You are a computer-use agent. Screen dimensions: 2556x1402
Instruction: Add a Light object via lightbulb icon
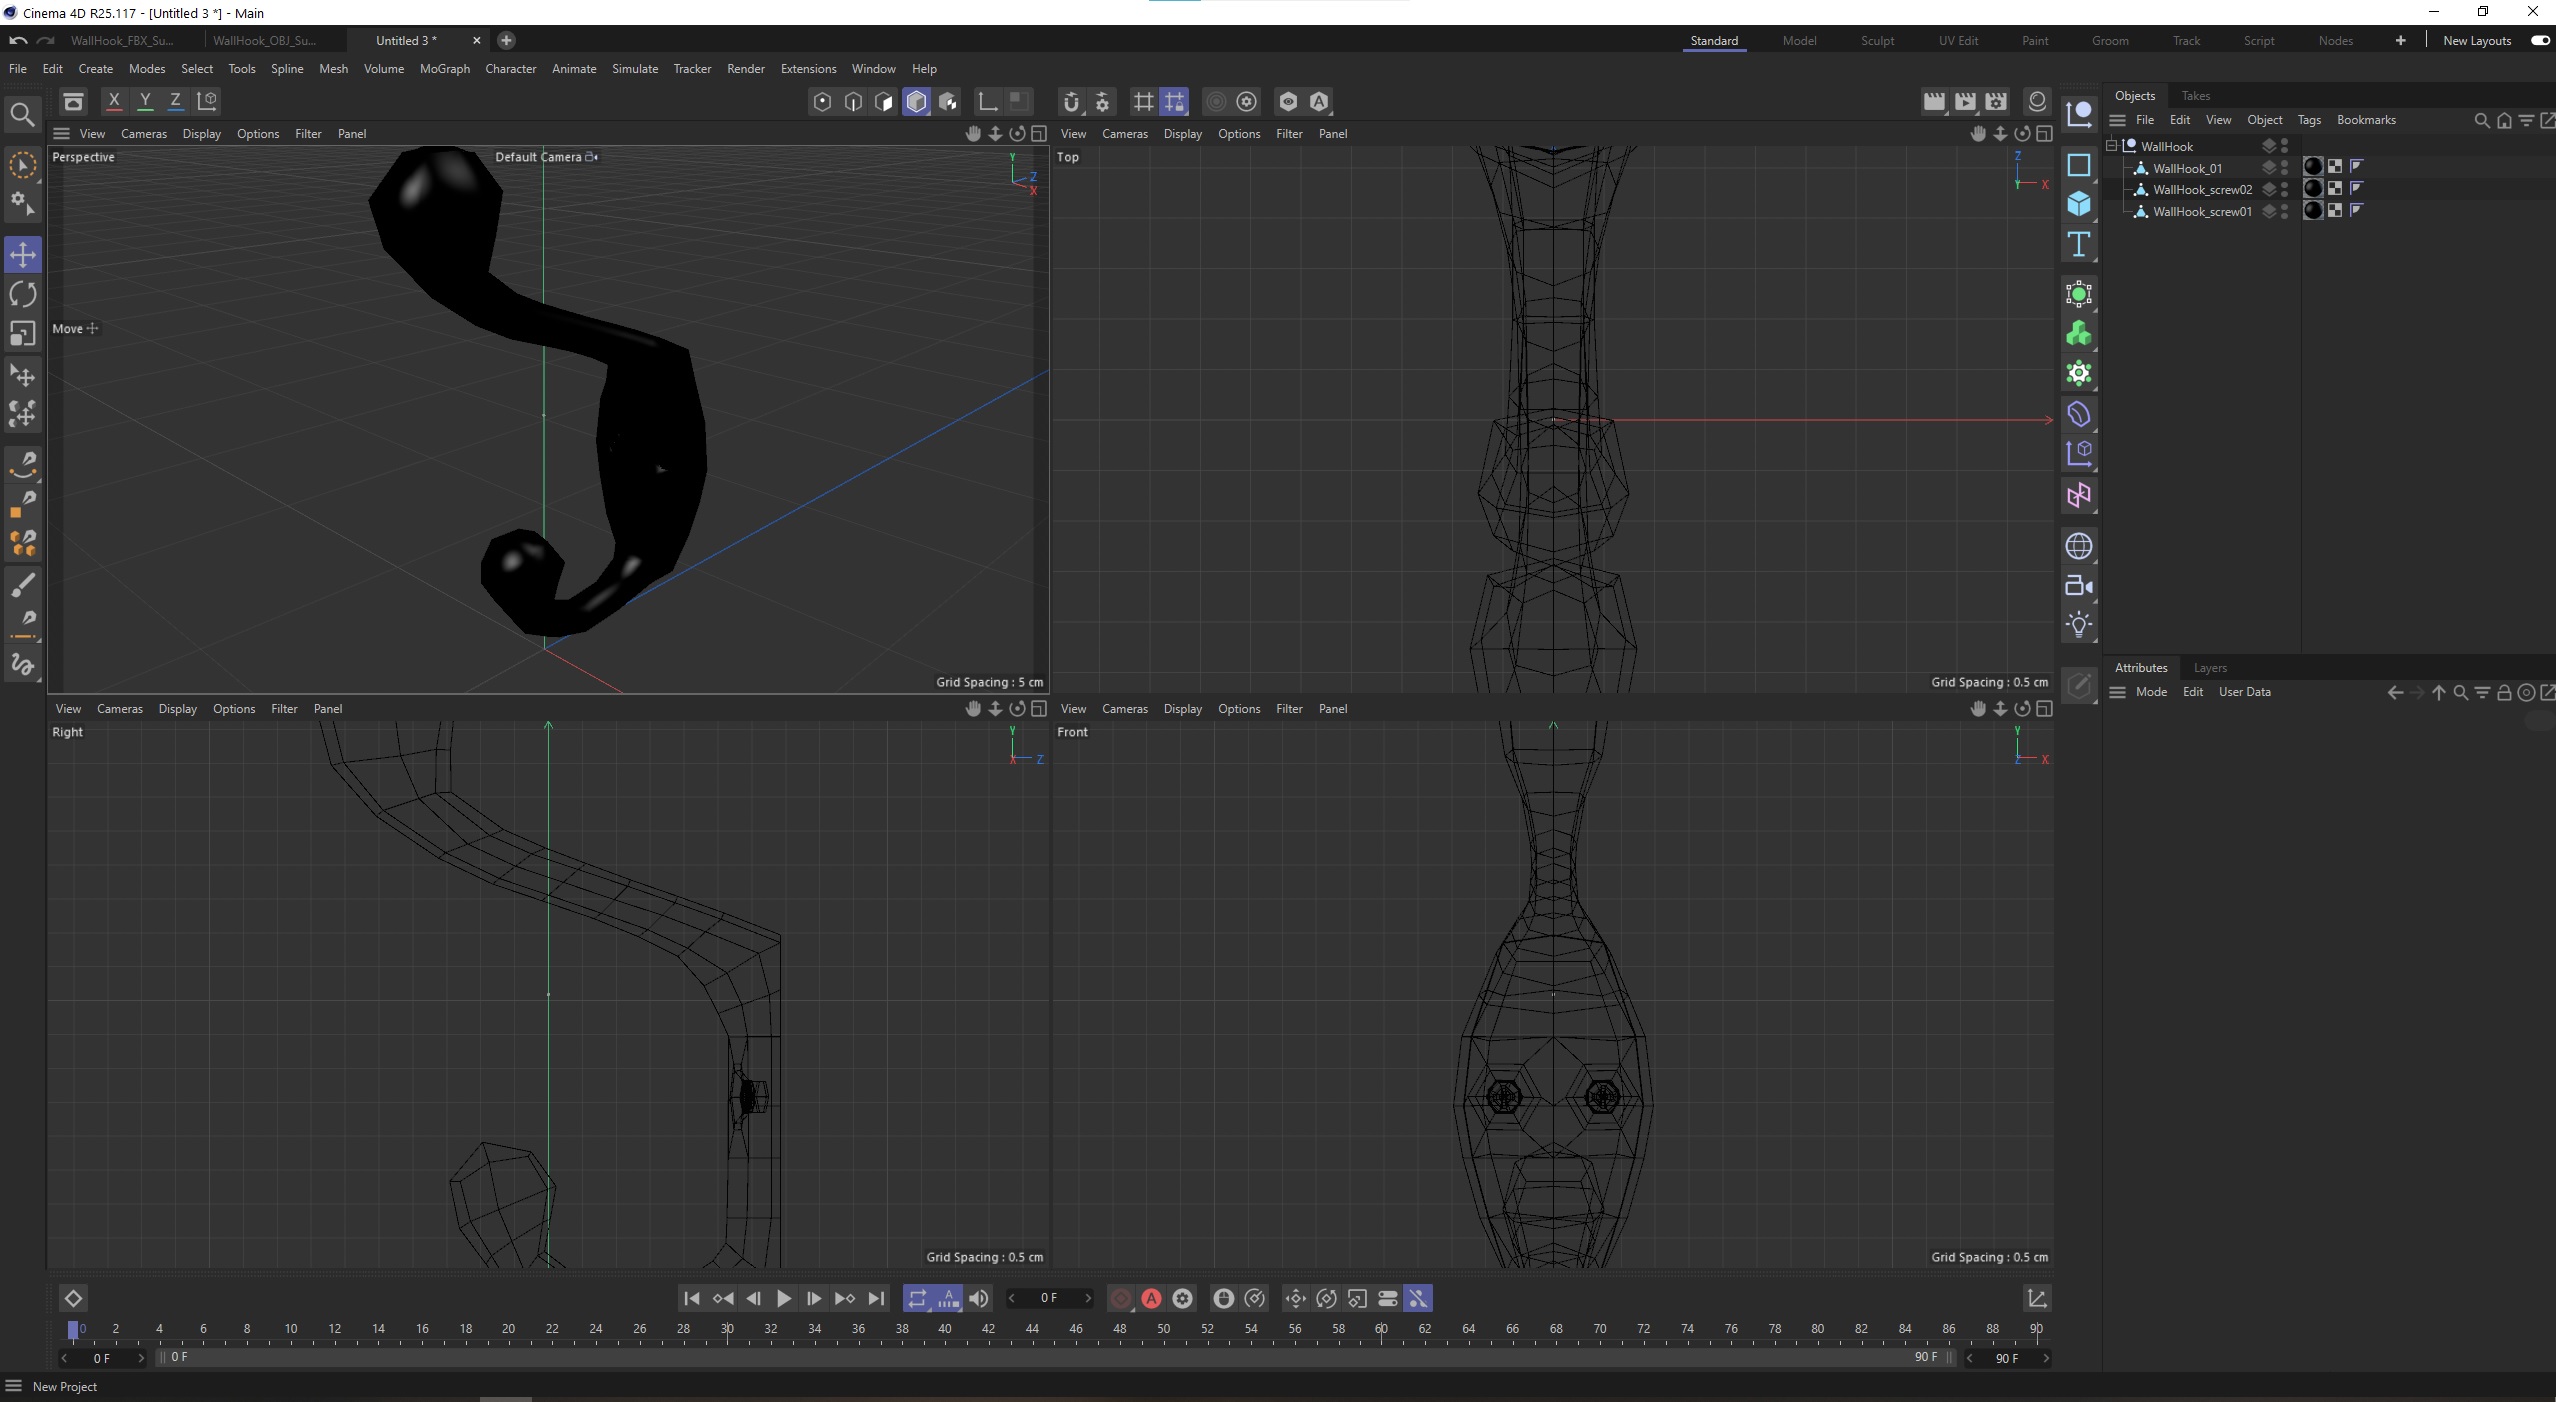tap(2079, 625)
